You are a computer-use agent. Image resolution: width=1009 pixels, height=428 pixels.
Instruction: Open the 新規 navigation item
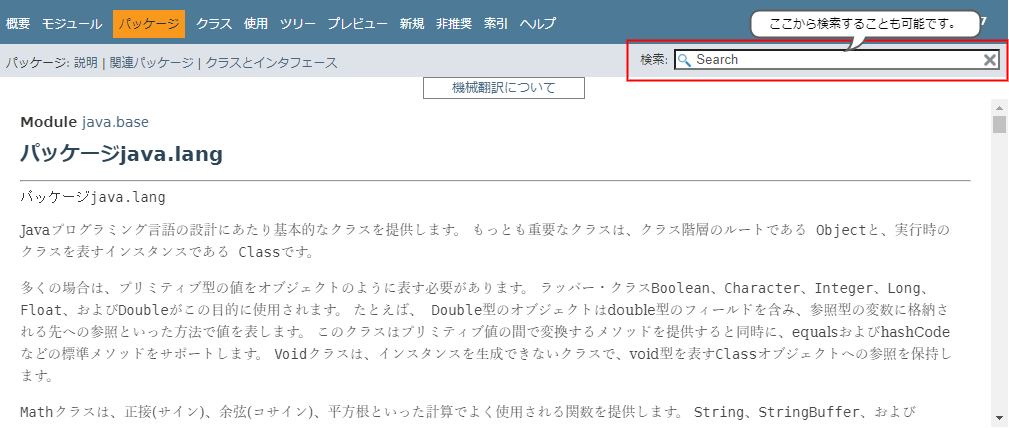[412, 24]
